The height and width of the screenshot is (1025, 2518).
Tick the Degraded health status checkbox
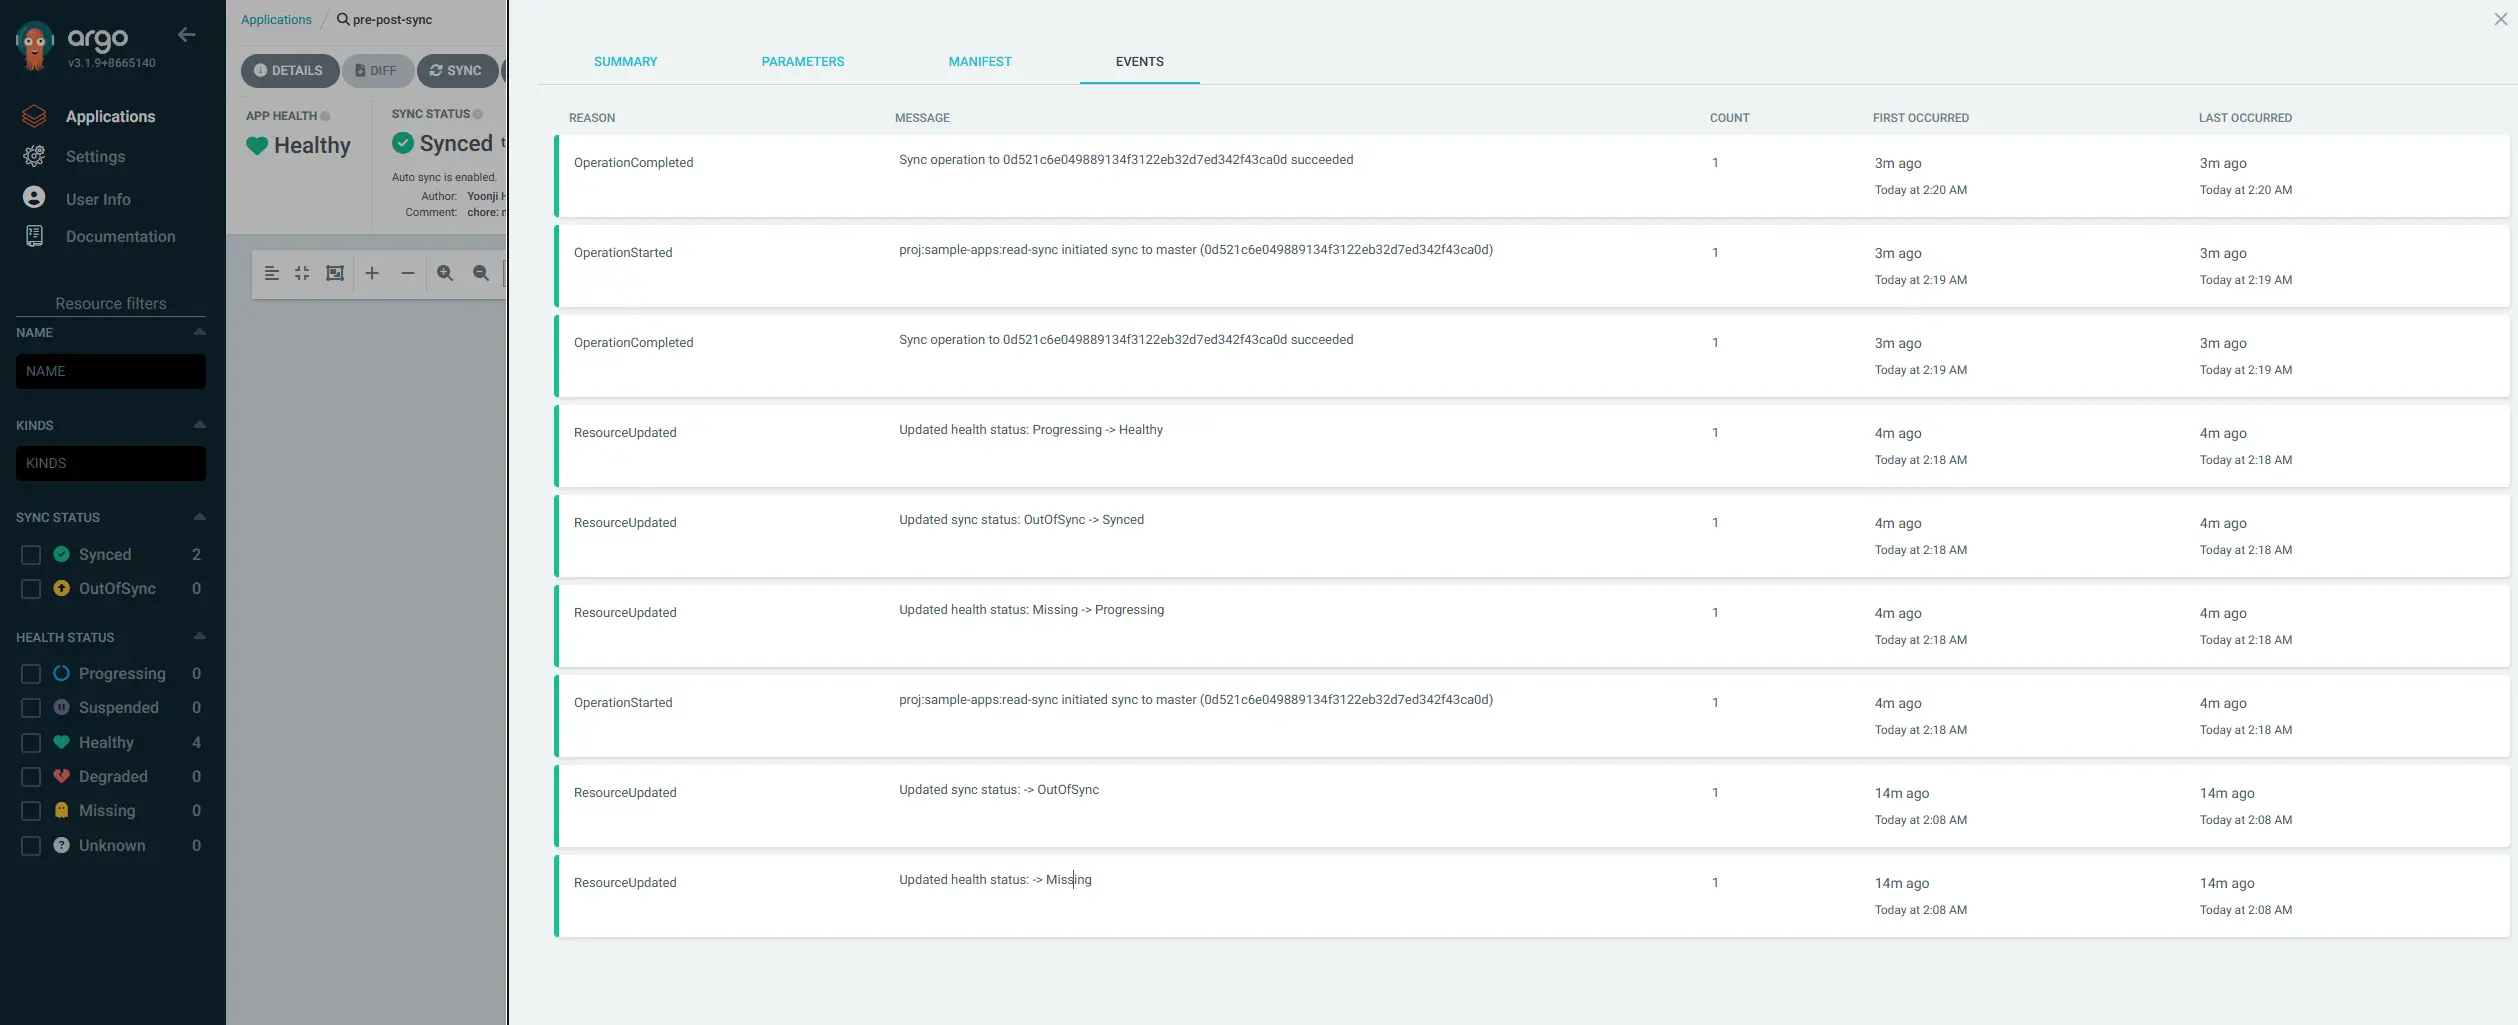31,776
